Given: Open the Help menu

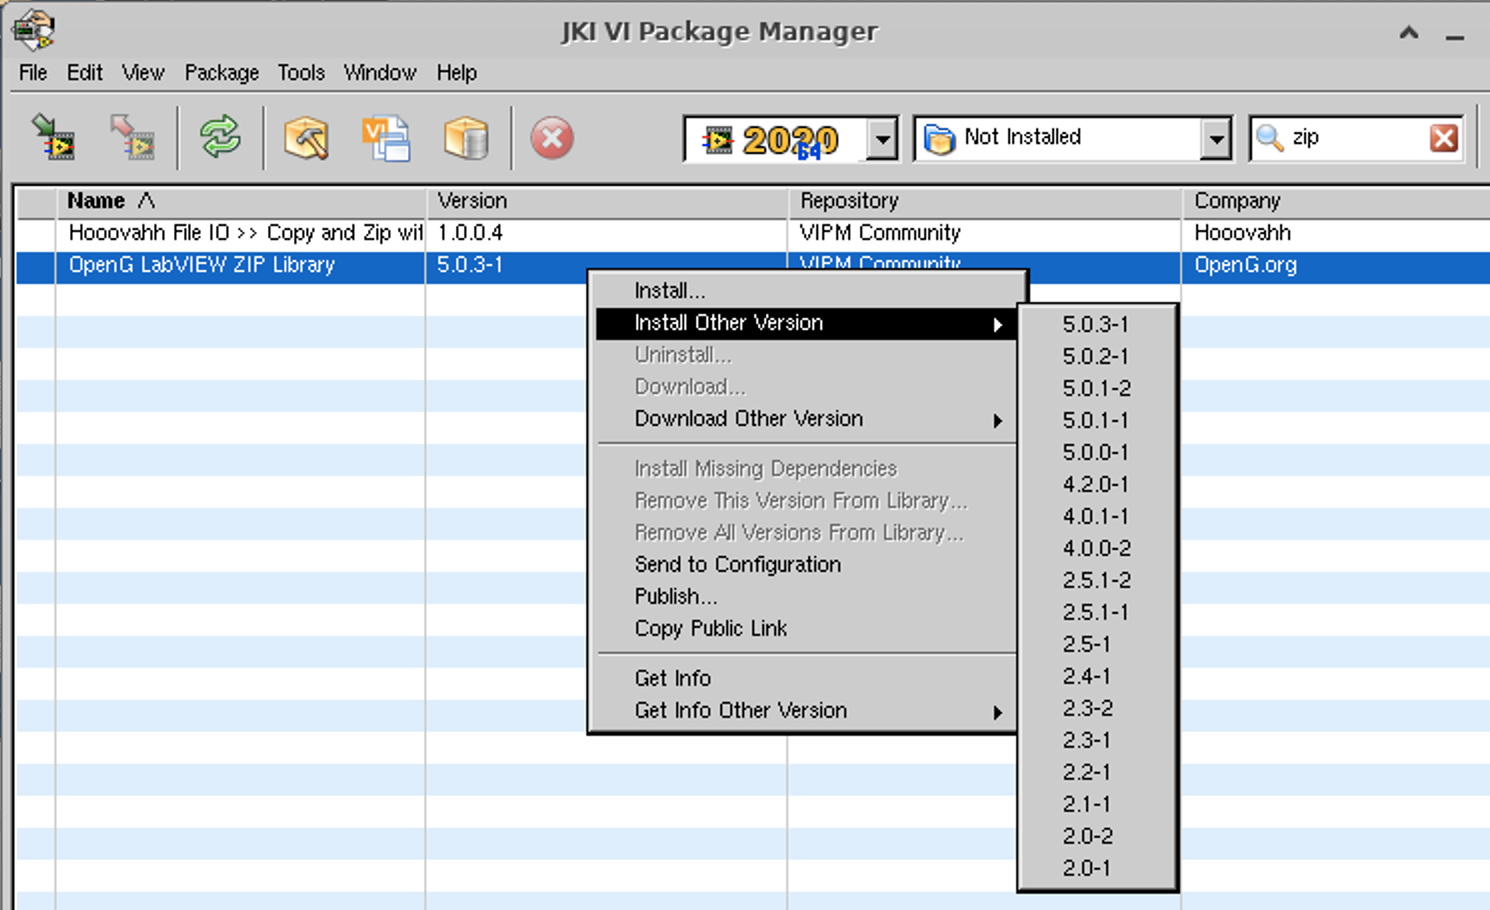Looking at the screenshot, I should pyautogui.click(x=457, y=73).
